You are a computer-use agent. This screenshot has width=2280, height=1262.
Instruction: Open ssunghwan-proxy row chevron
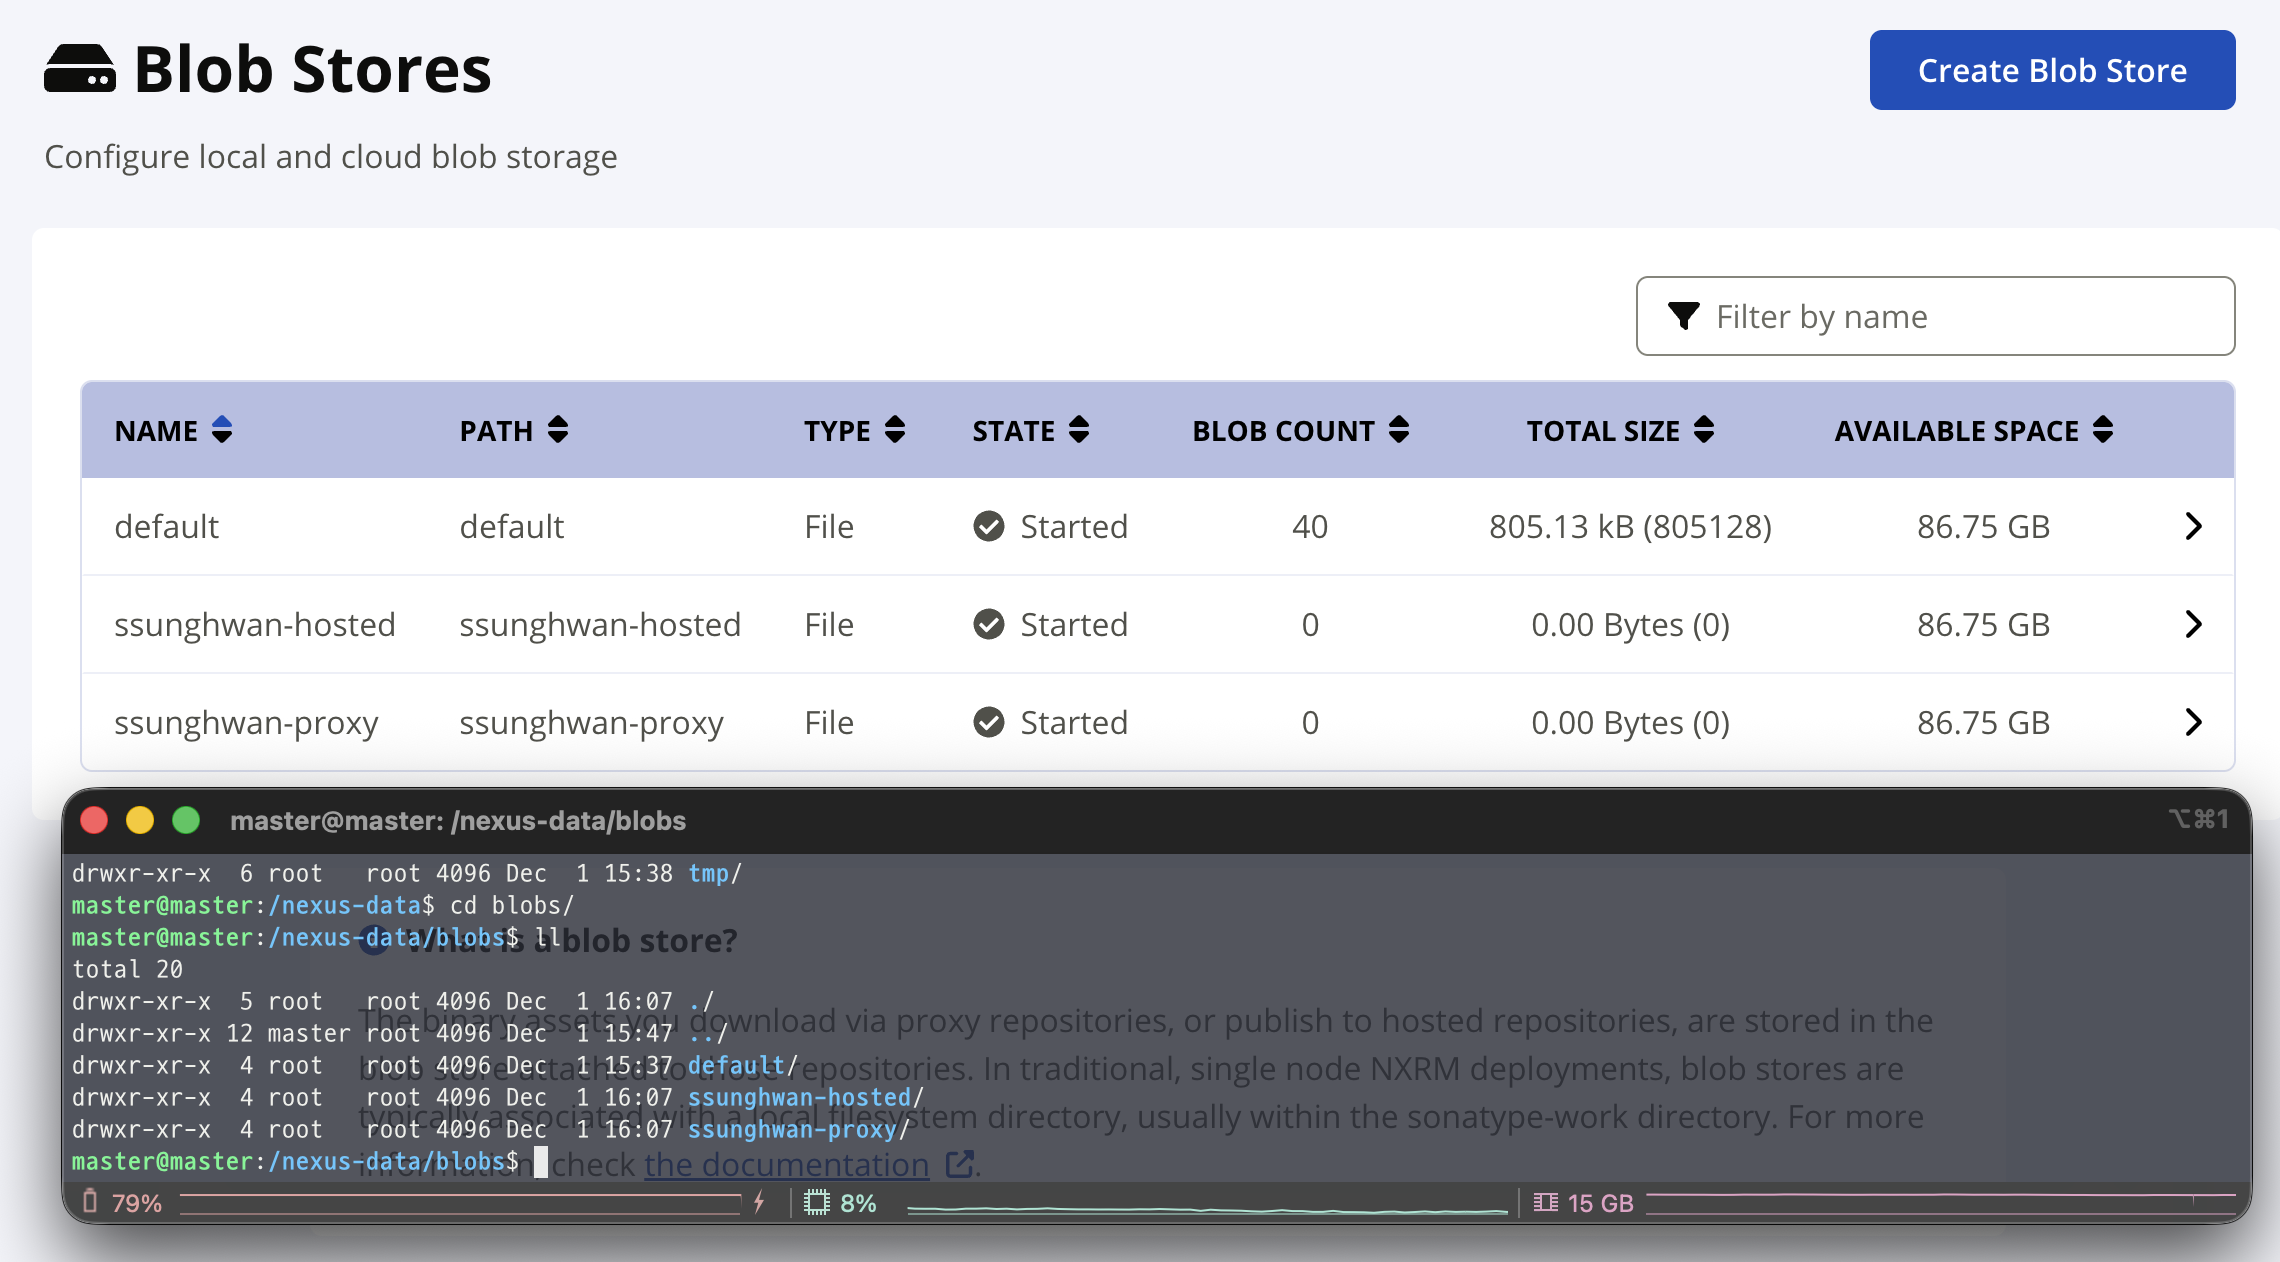click(x=2193, y=722)
